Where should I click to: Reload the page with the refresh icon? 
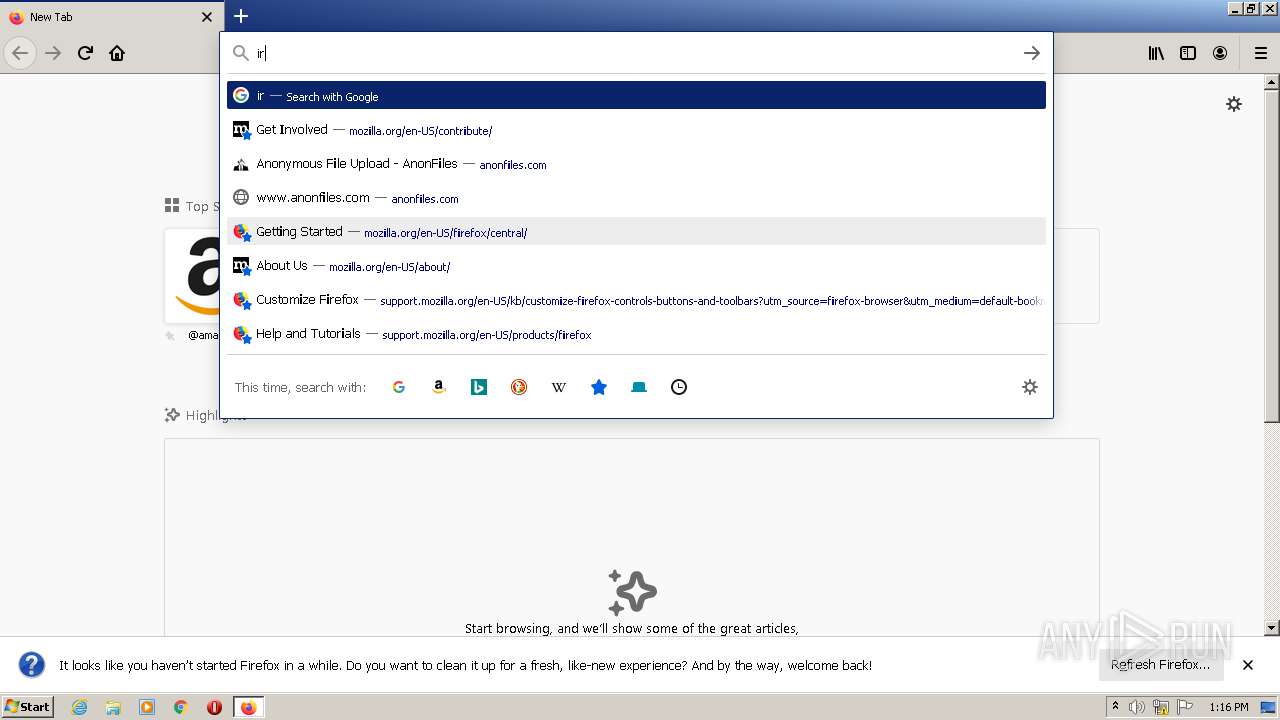(x=86, y=53)
